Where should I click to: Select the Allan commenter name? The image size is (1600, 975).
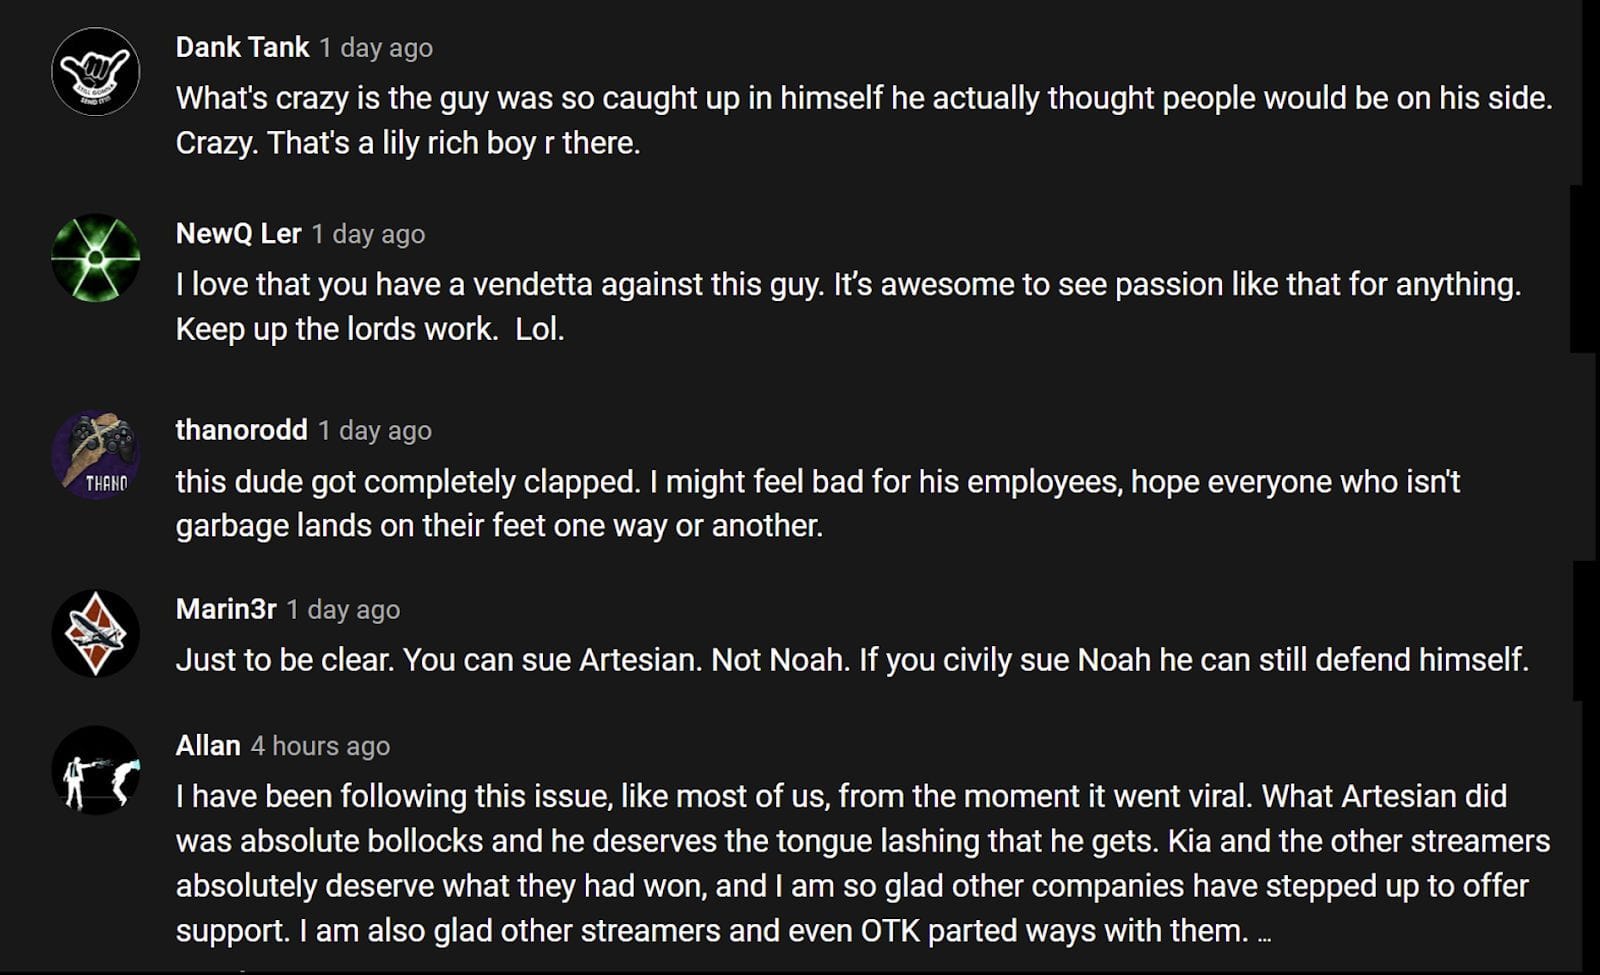[x=208, y=745]
